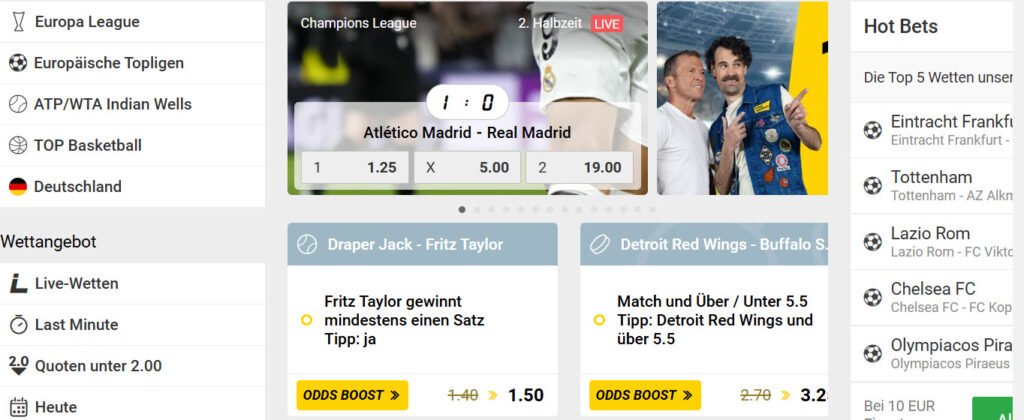This screenshot has width=1024, height=420.
Task: Select the ATP/WTA Indian Wells tennis icon
Action: coord(18,104)
